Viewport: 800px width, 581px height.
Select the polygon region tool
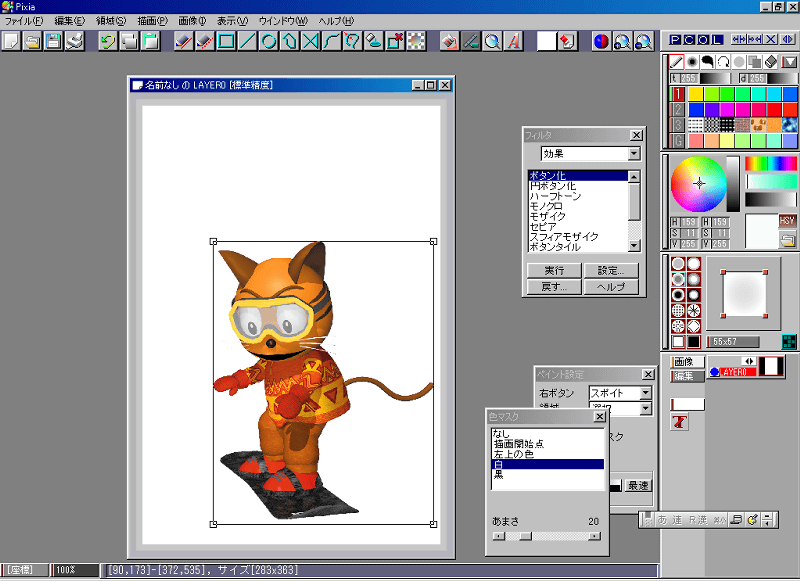[289, 41]
